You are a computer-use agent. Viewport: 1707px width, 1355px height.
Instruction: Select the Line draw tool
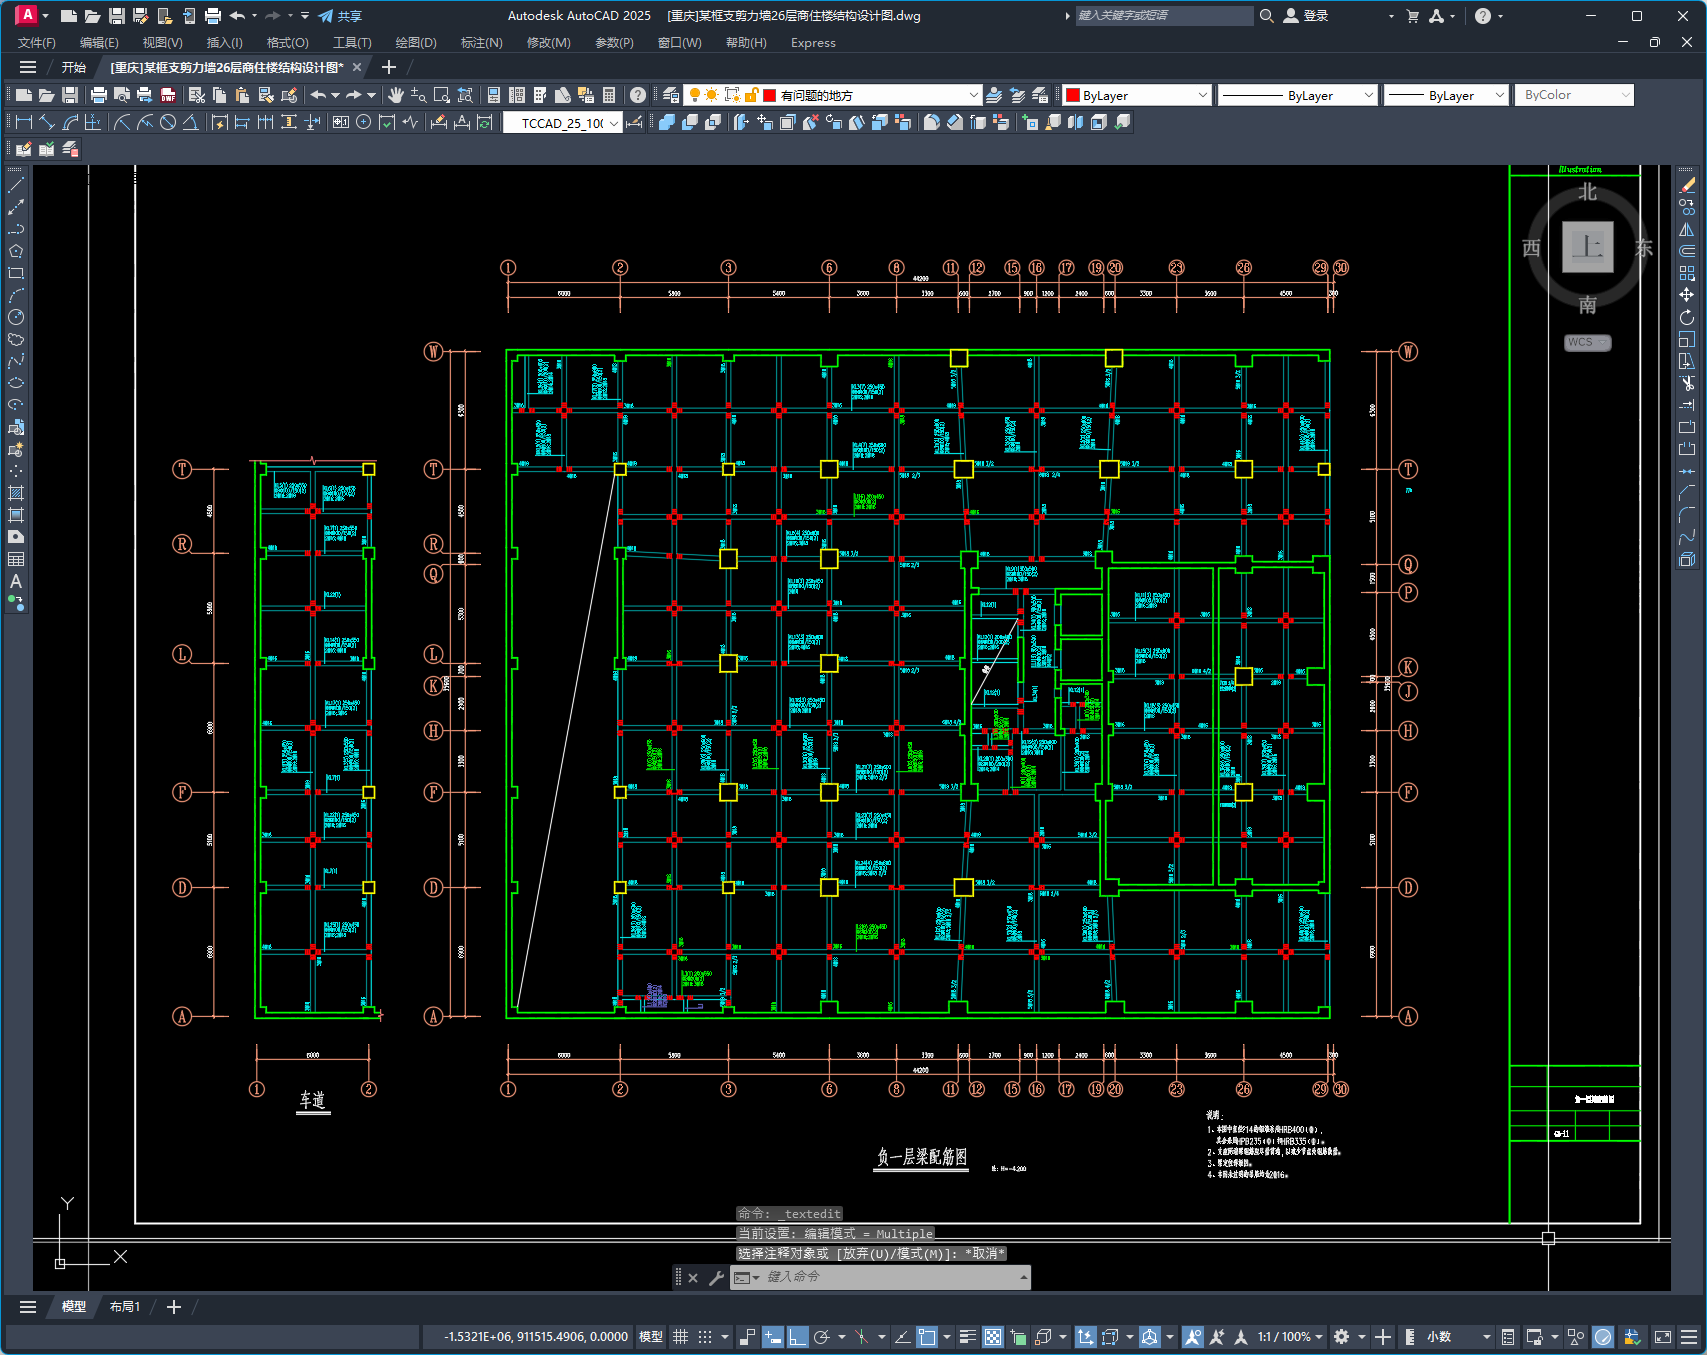(x=16, y=185)
